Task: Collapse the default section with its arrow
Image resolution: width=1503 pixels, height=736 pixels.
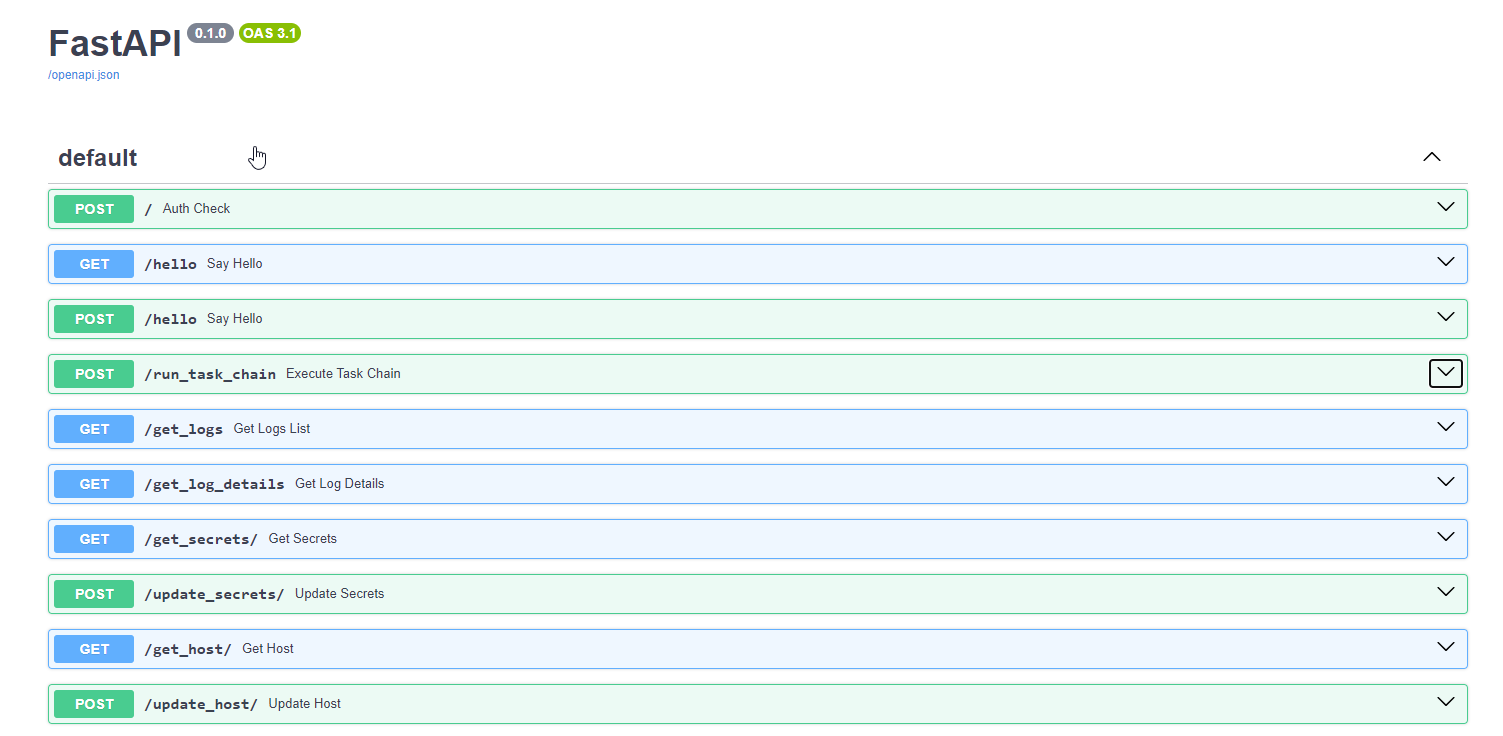Action: pyautogui.click(x=1431, y=157)
